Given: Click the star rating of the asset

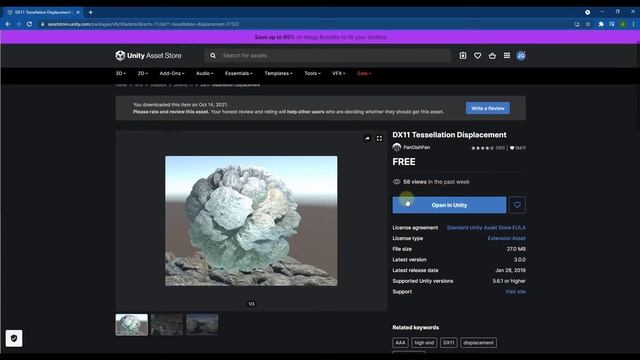Looking at the screenshot, I should coord(482,148).
